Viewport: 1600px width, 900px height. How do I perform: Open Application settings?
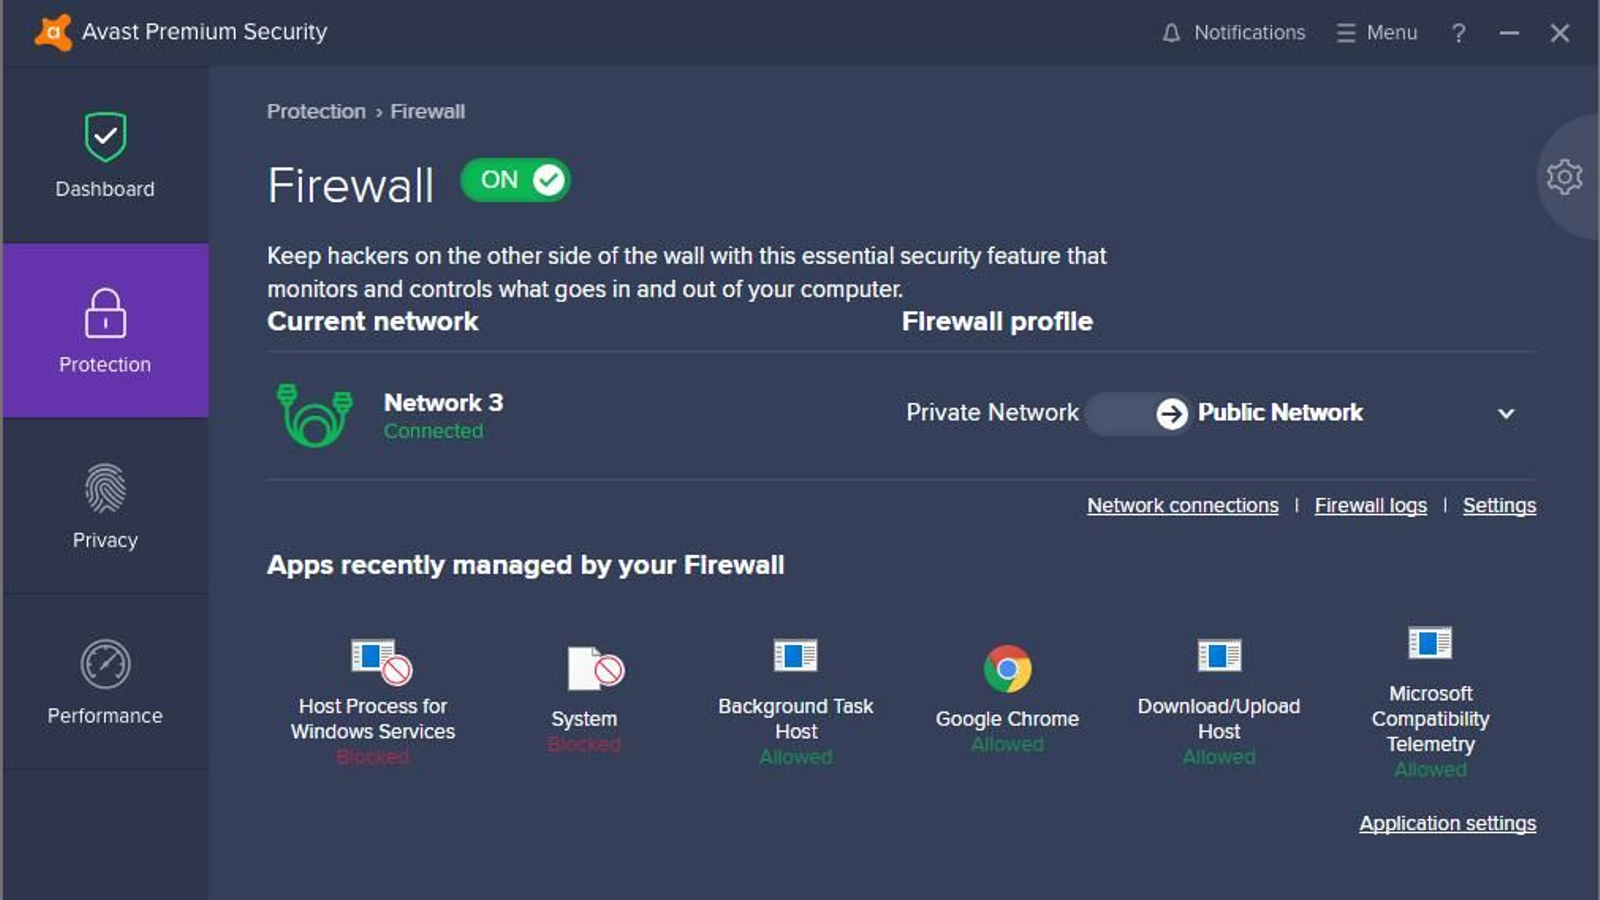pyautogui.click(x=1447, y=823)
